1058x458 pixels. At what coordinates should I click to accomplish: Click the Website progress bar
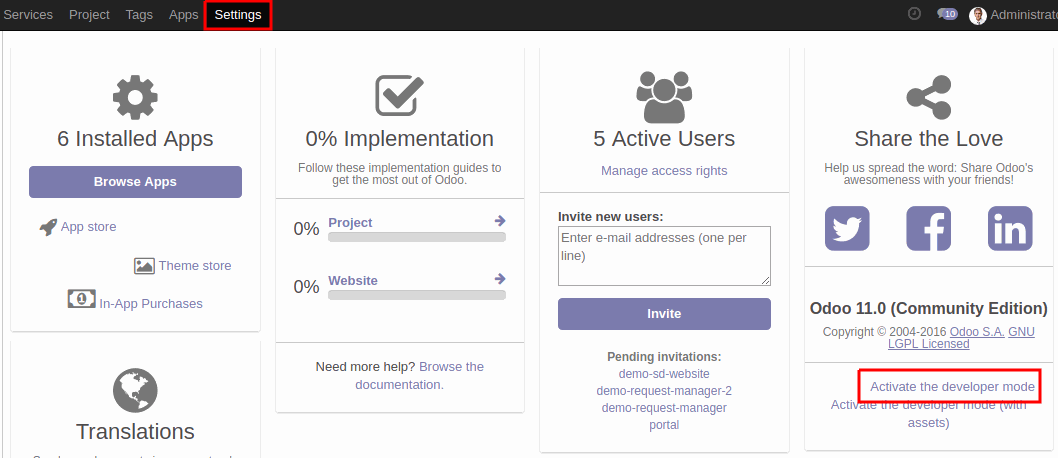click(x=417, y=295)
